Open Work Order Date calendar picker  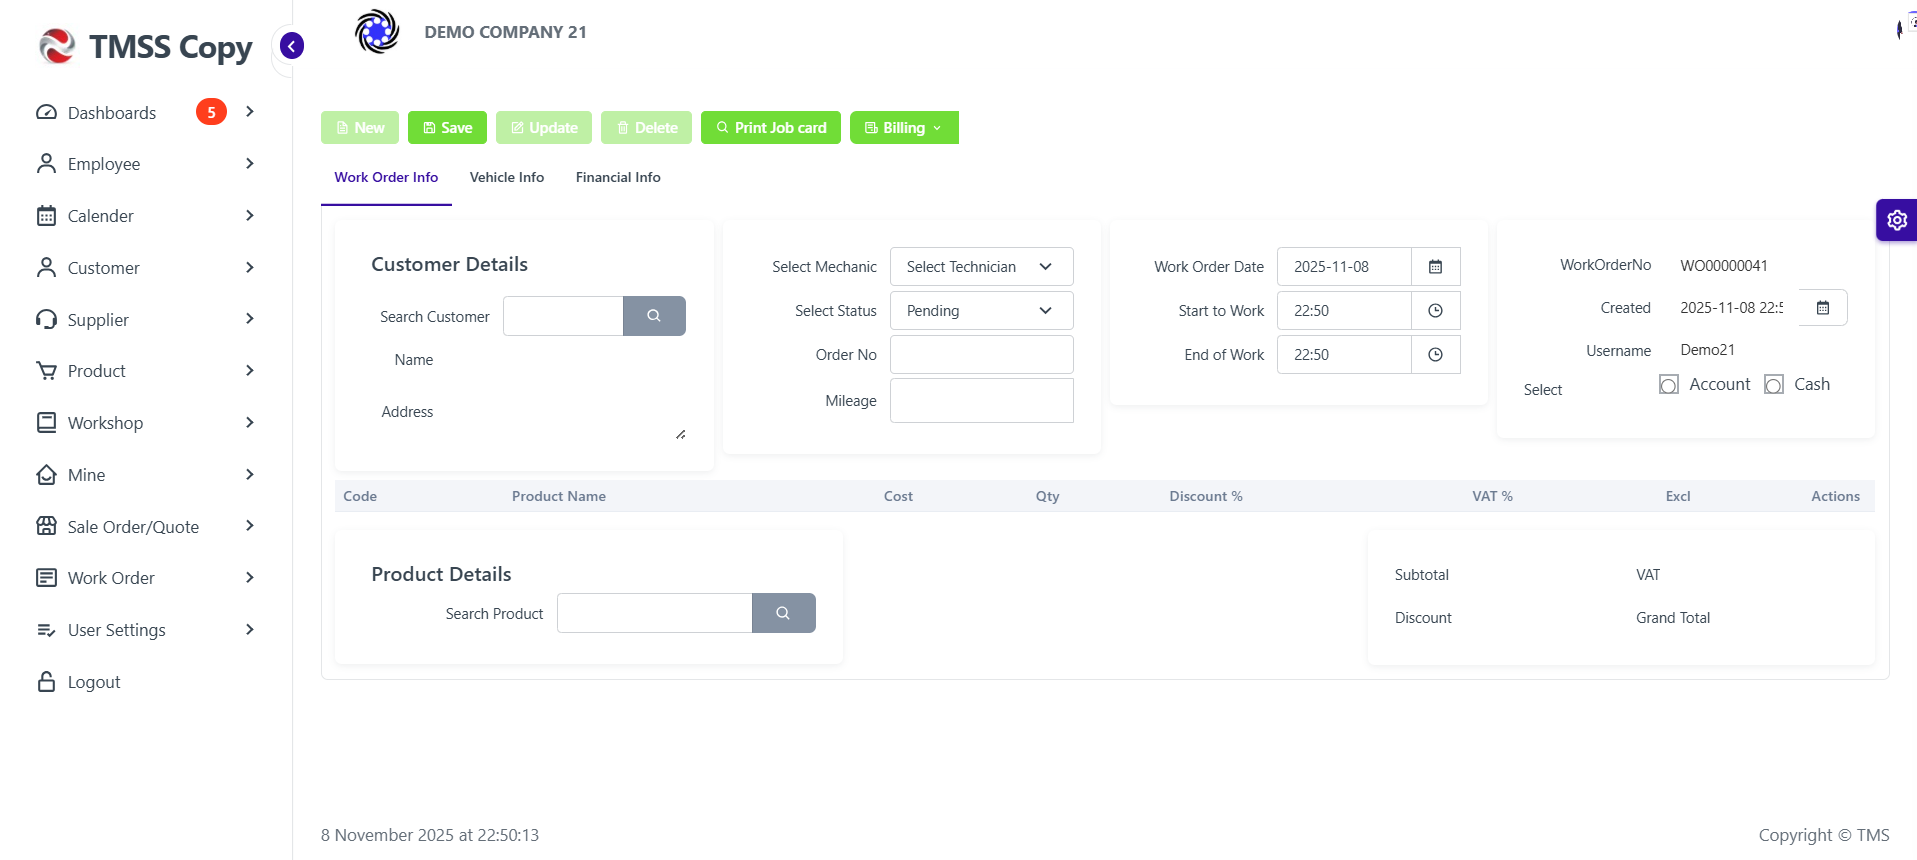tap(1435, 267)
